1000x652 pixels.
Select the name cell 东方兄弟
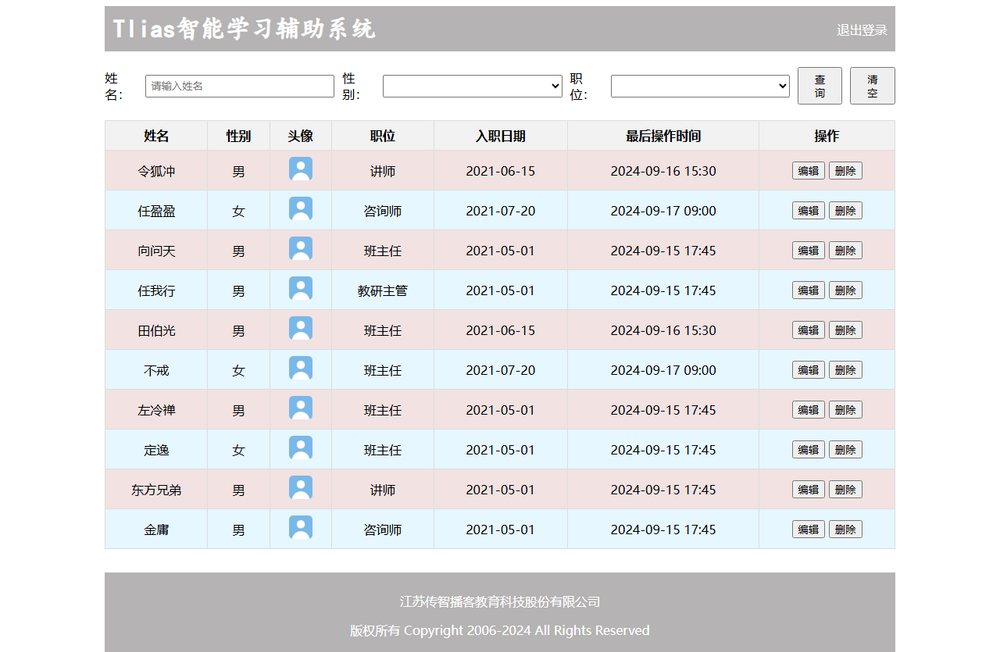click(156, 490)
